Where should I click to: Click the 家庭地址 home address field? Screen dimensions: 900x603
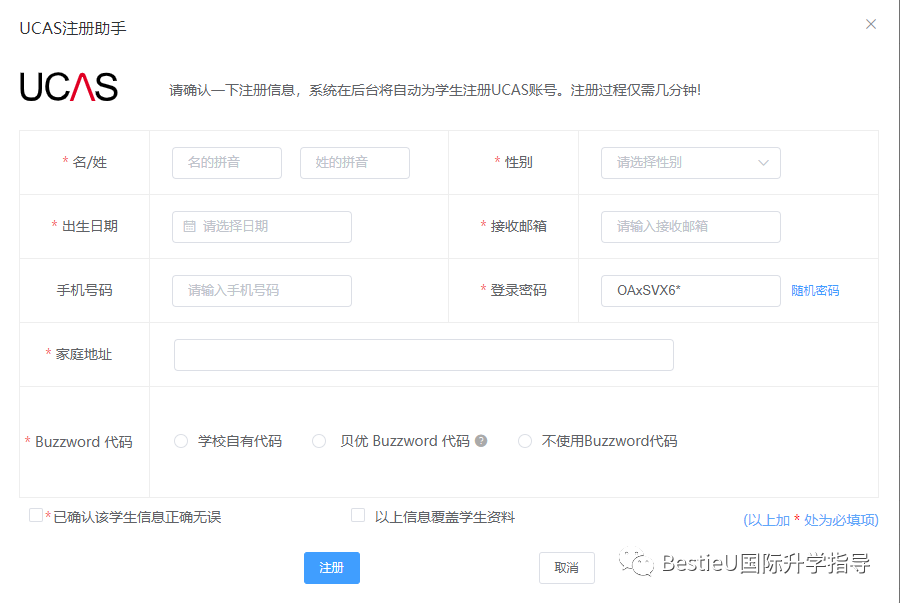coord(424,355)
